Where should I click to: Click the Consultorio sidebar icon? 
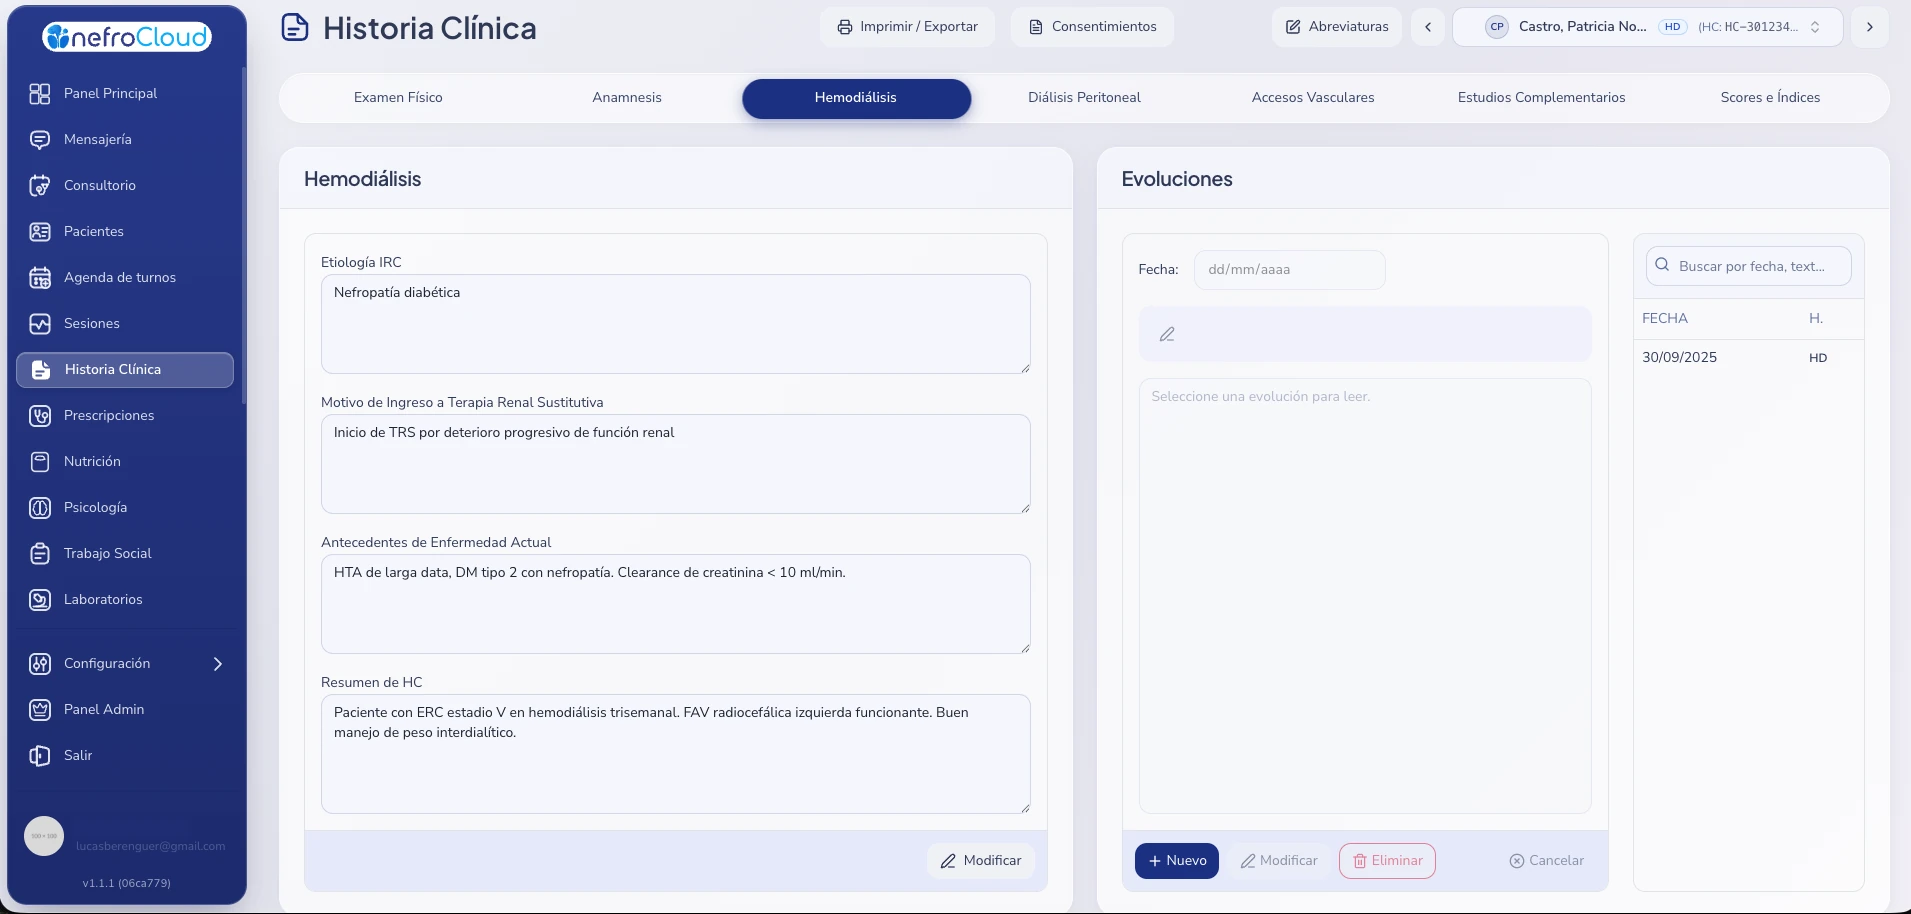click(40, 186)
